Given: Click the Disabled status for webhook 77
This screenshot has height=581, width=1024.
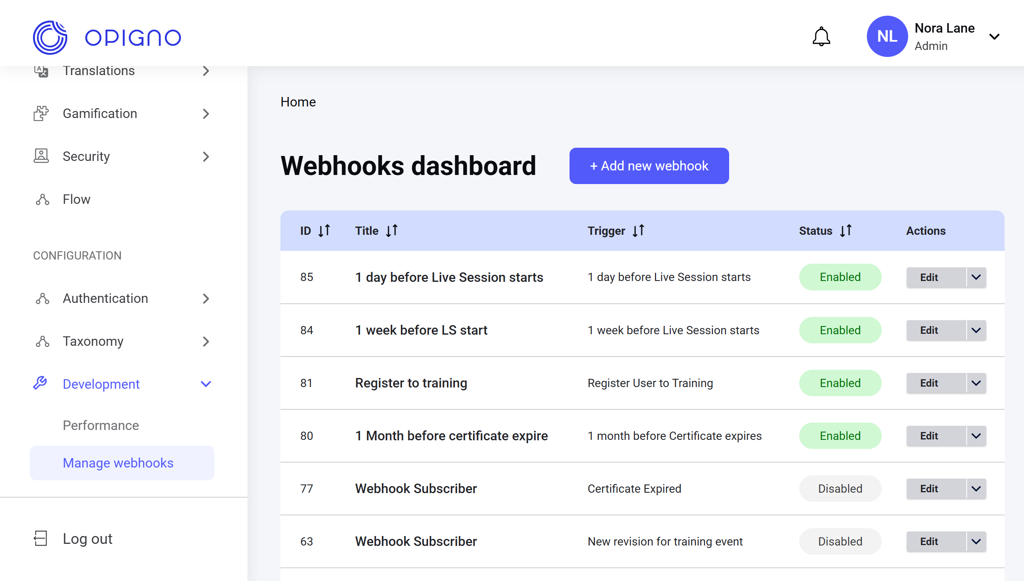Looking at the screenshot, I should (840, 489).
